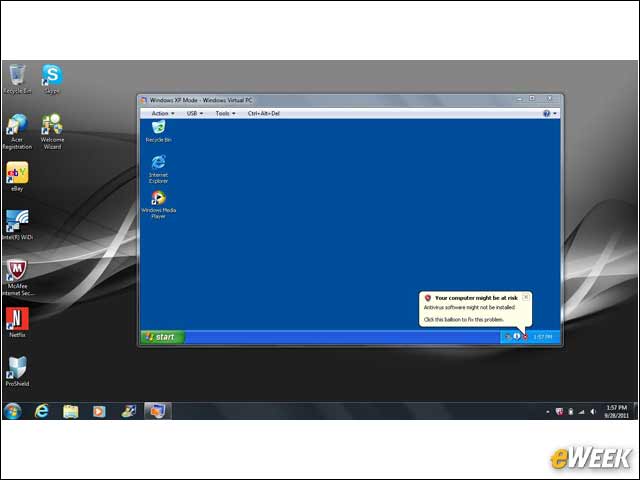Click the XP start button
The image size is (640, 480).
(162, 337)
